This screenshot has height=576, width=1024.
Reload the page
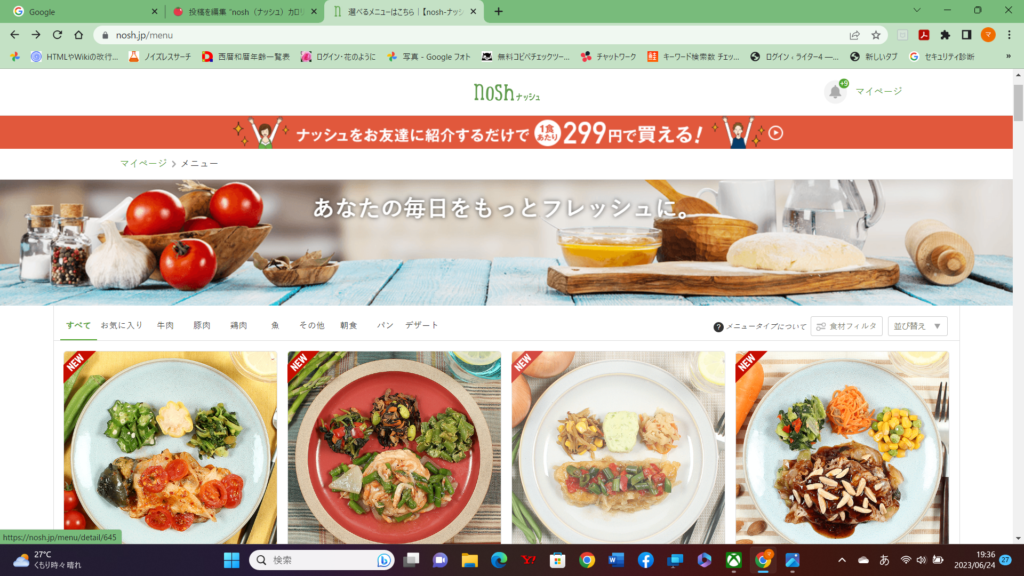click(57, 35)
